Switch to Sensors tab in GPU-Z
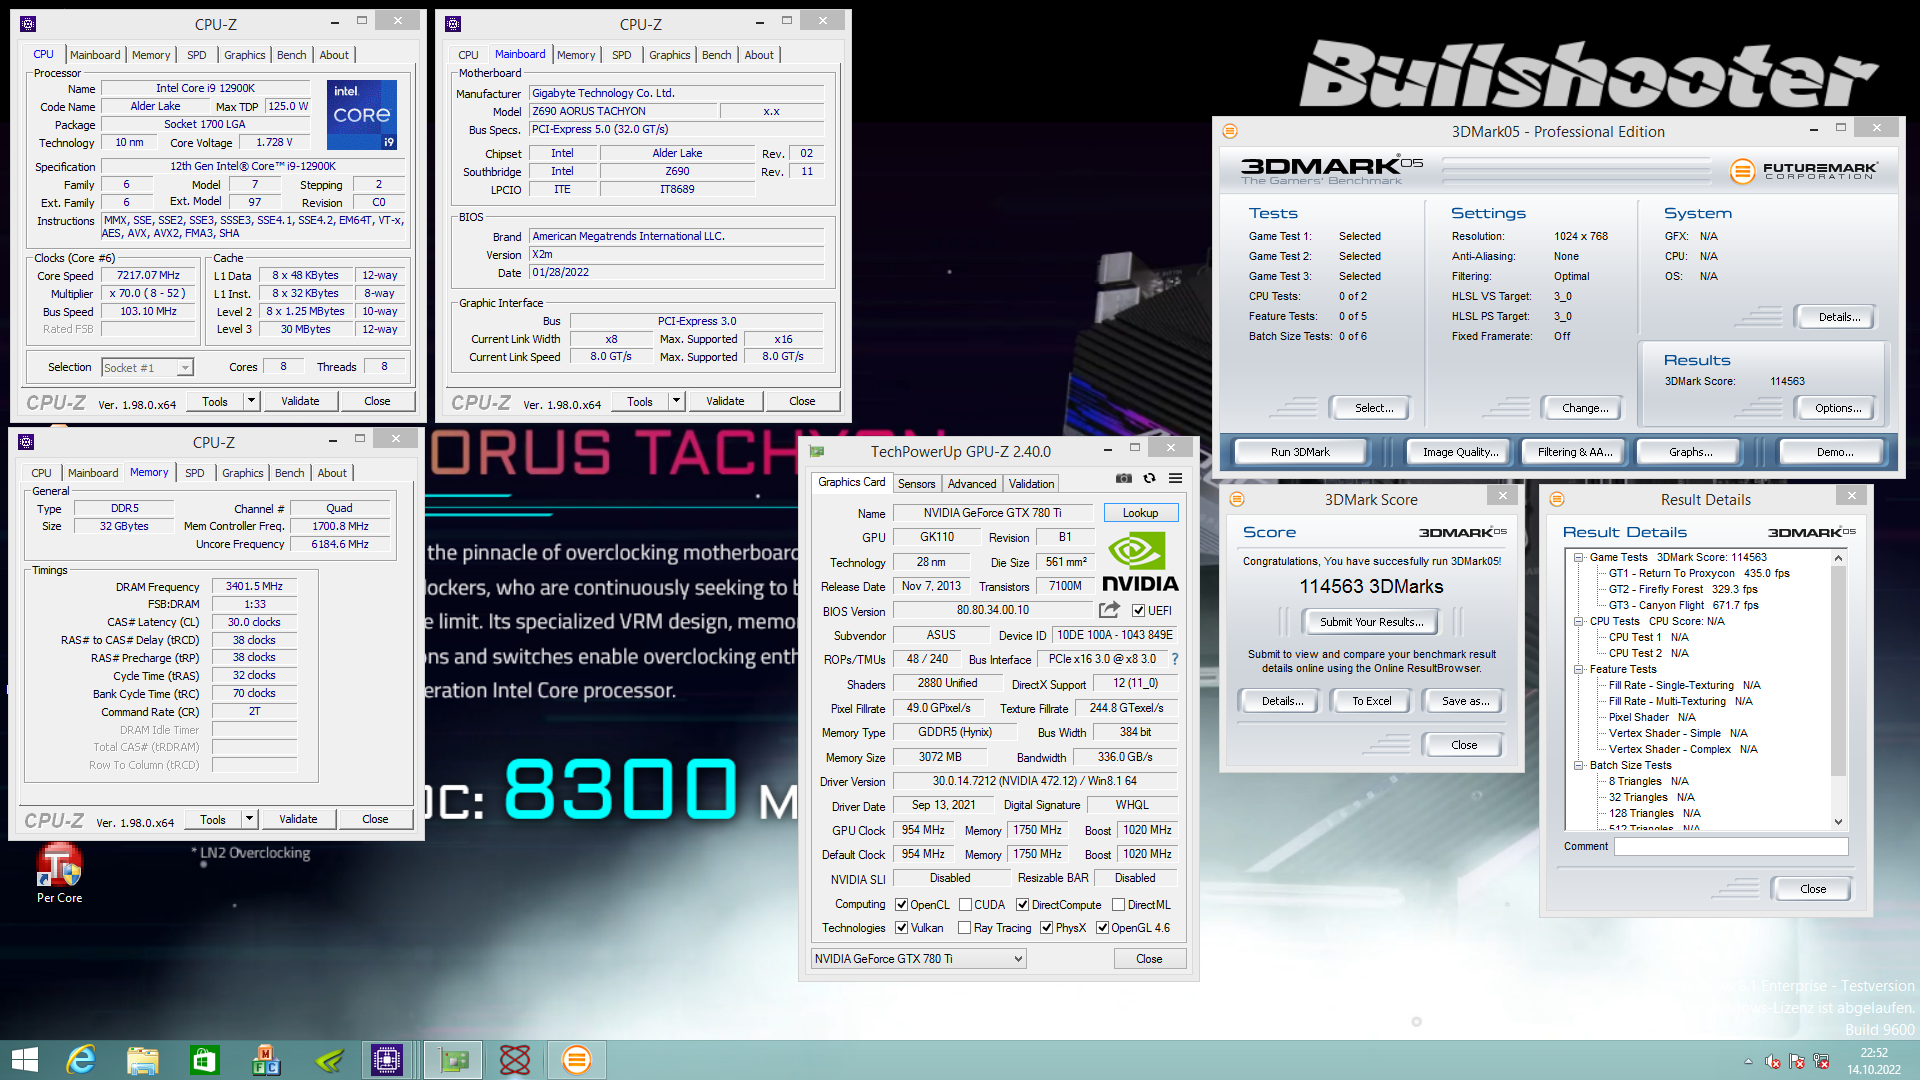This screenshot has height=1080, width=1920. 916,484
